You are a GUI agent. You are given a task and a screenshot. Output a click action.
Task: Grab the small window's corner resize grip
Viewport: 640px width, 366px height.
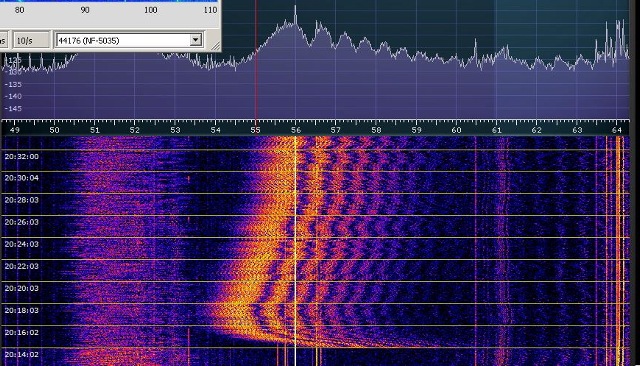tap(215, 46)
